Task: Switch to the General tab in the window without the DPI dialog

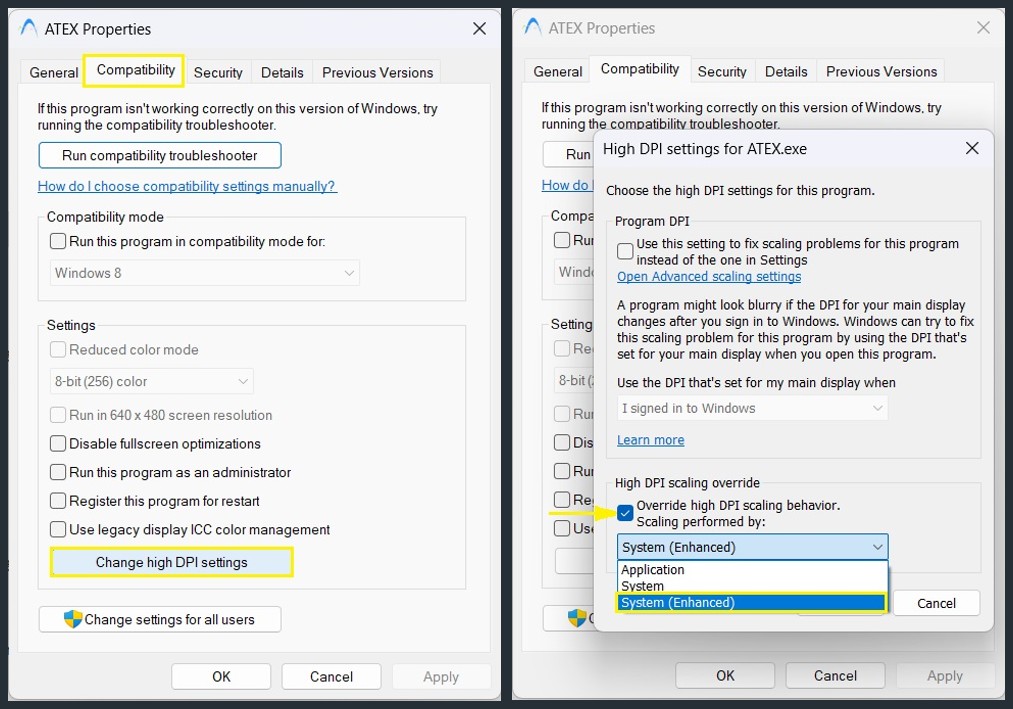Action: pos(54,72)
